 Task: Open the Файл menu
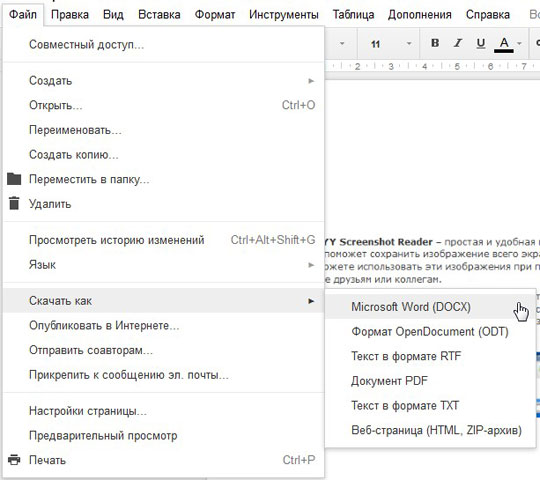point(23,14)
